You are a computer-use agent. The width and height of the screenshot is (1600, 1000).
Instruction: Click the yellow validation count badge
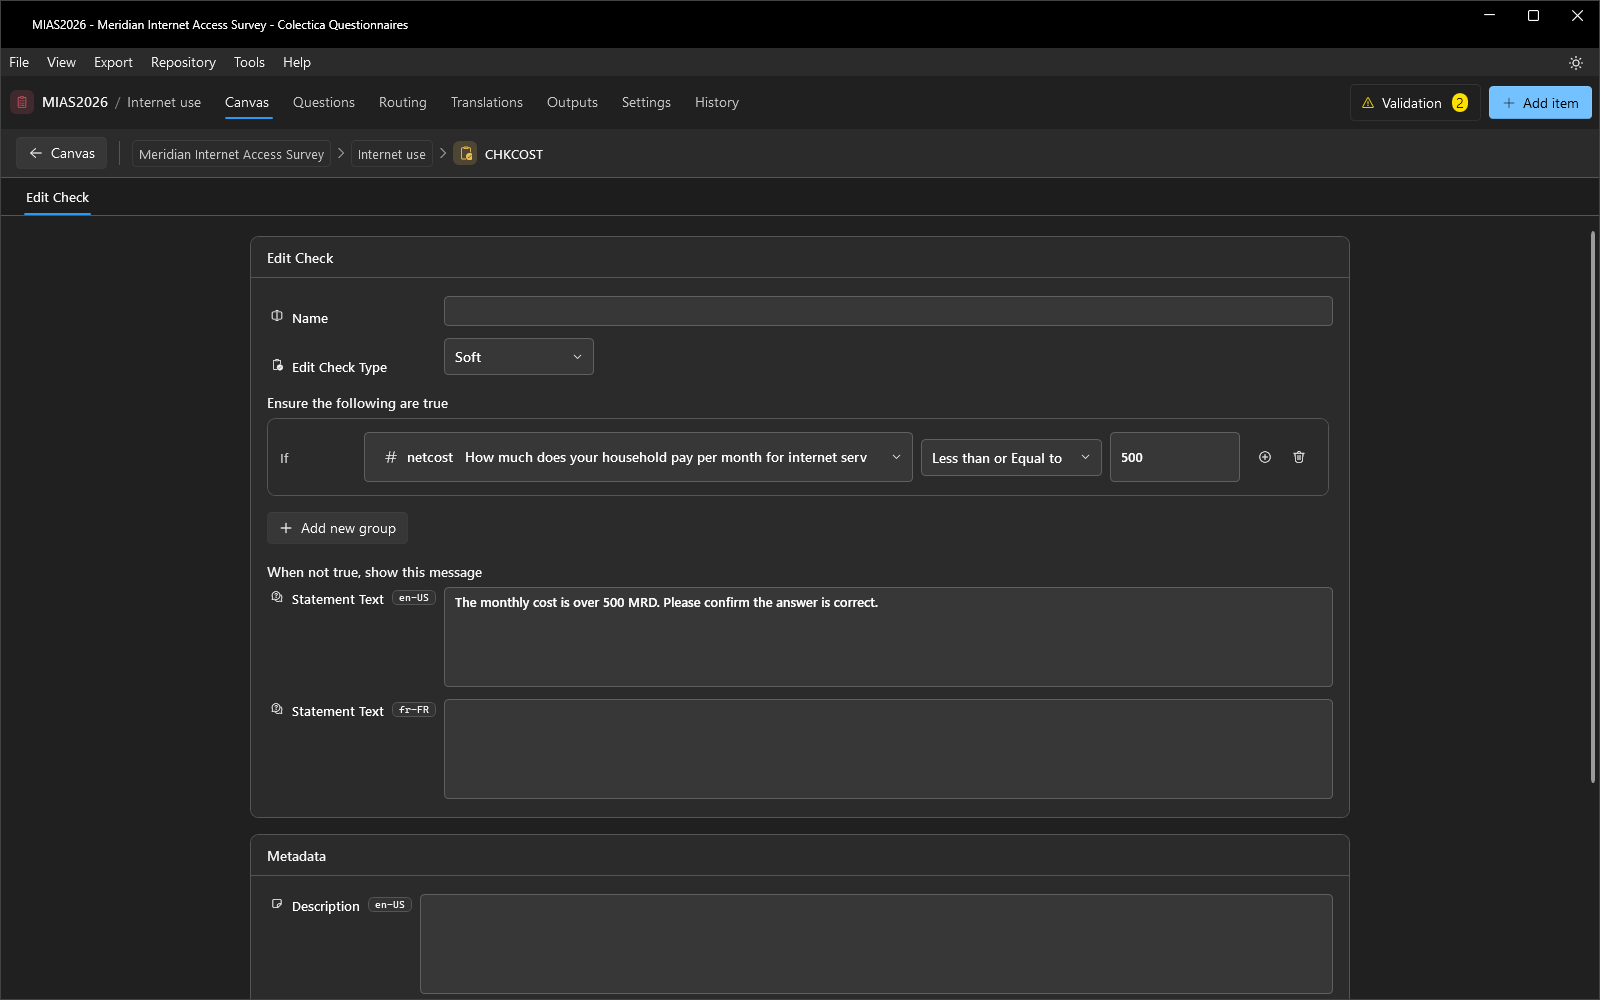point(1460,103)
